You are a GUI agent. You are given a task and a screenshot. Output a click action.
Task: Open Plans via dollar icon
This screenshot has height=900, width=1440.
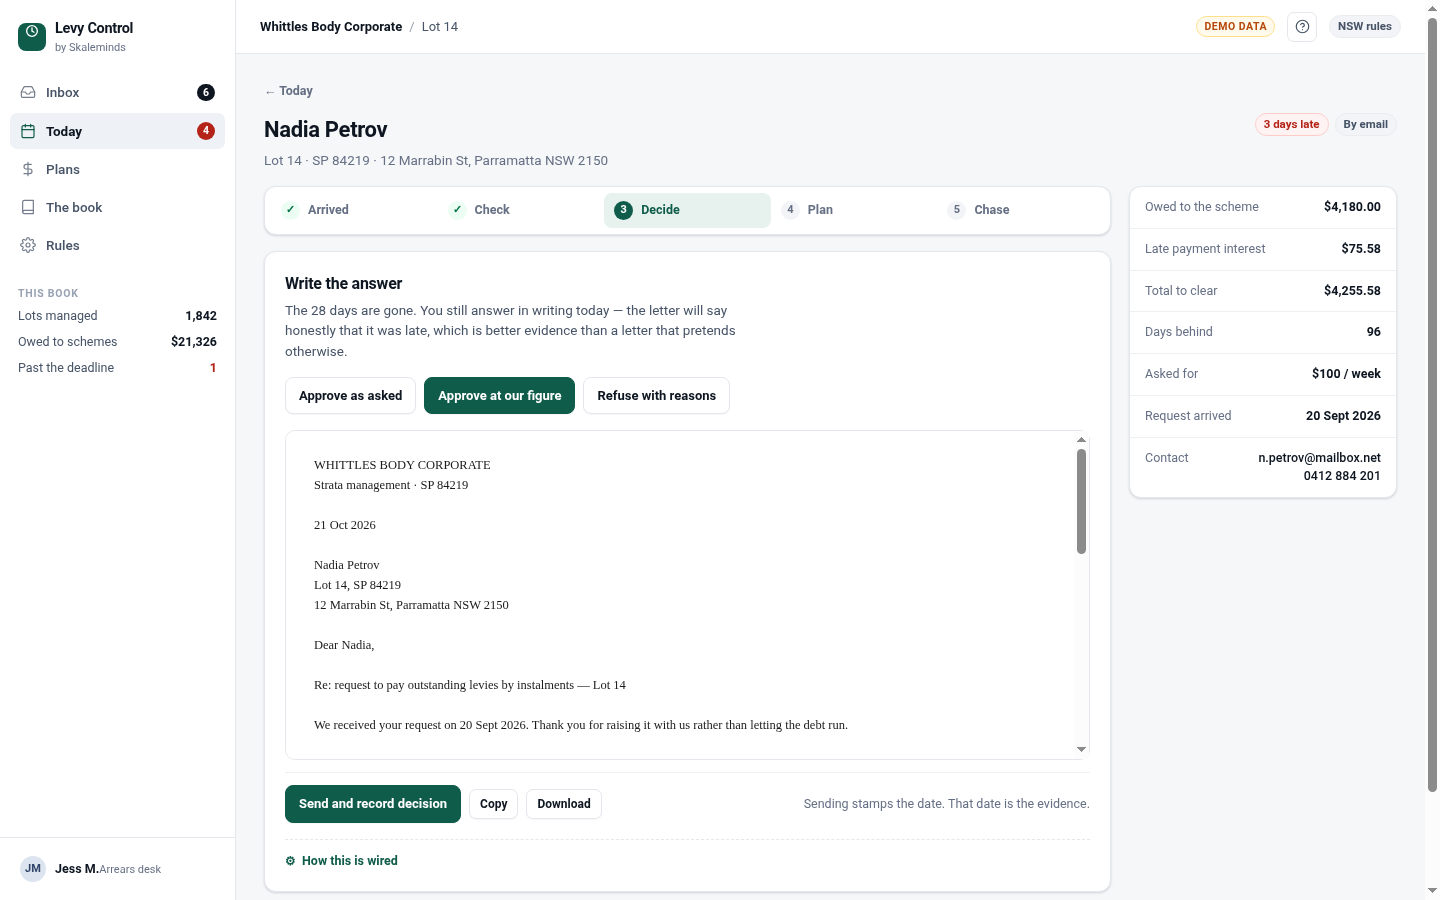coord(28,169)
